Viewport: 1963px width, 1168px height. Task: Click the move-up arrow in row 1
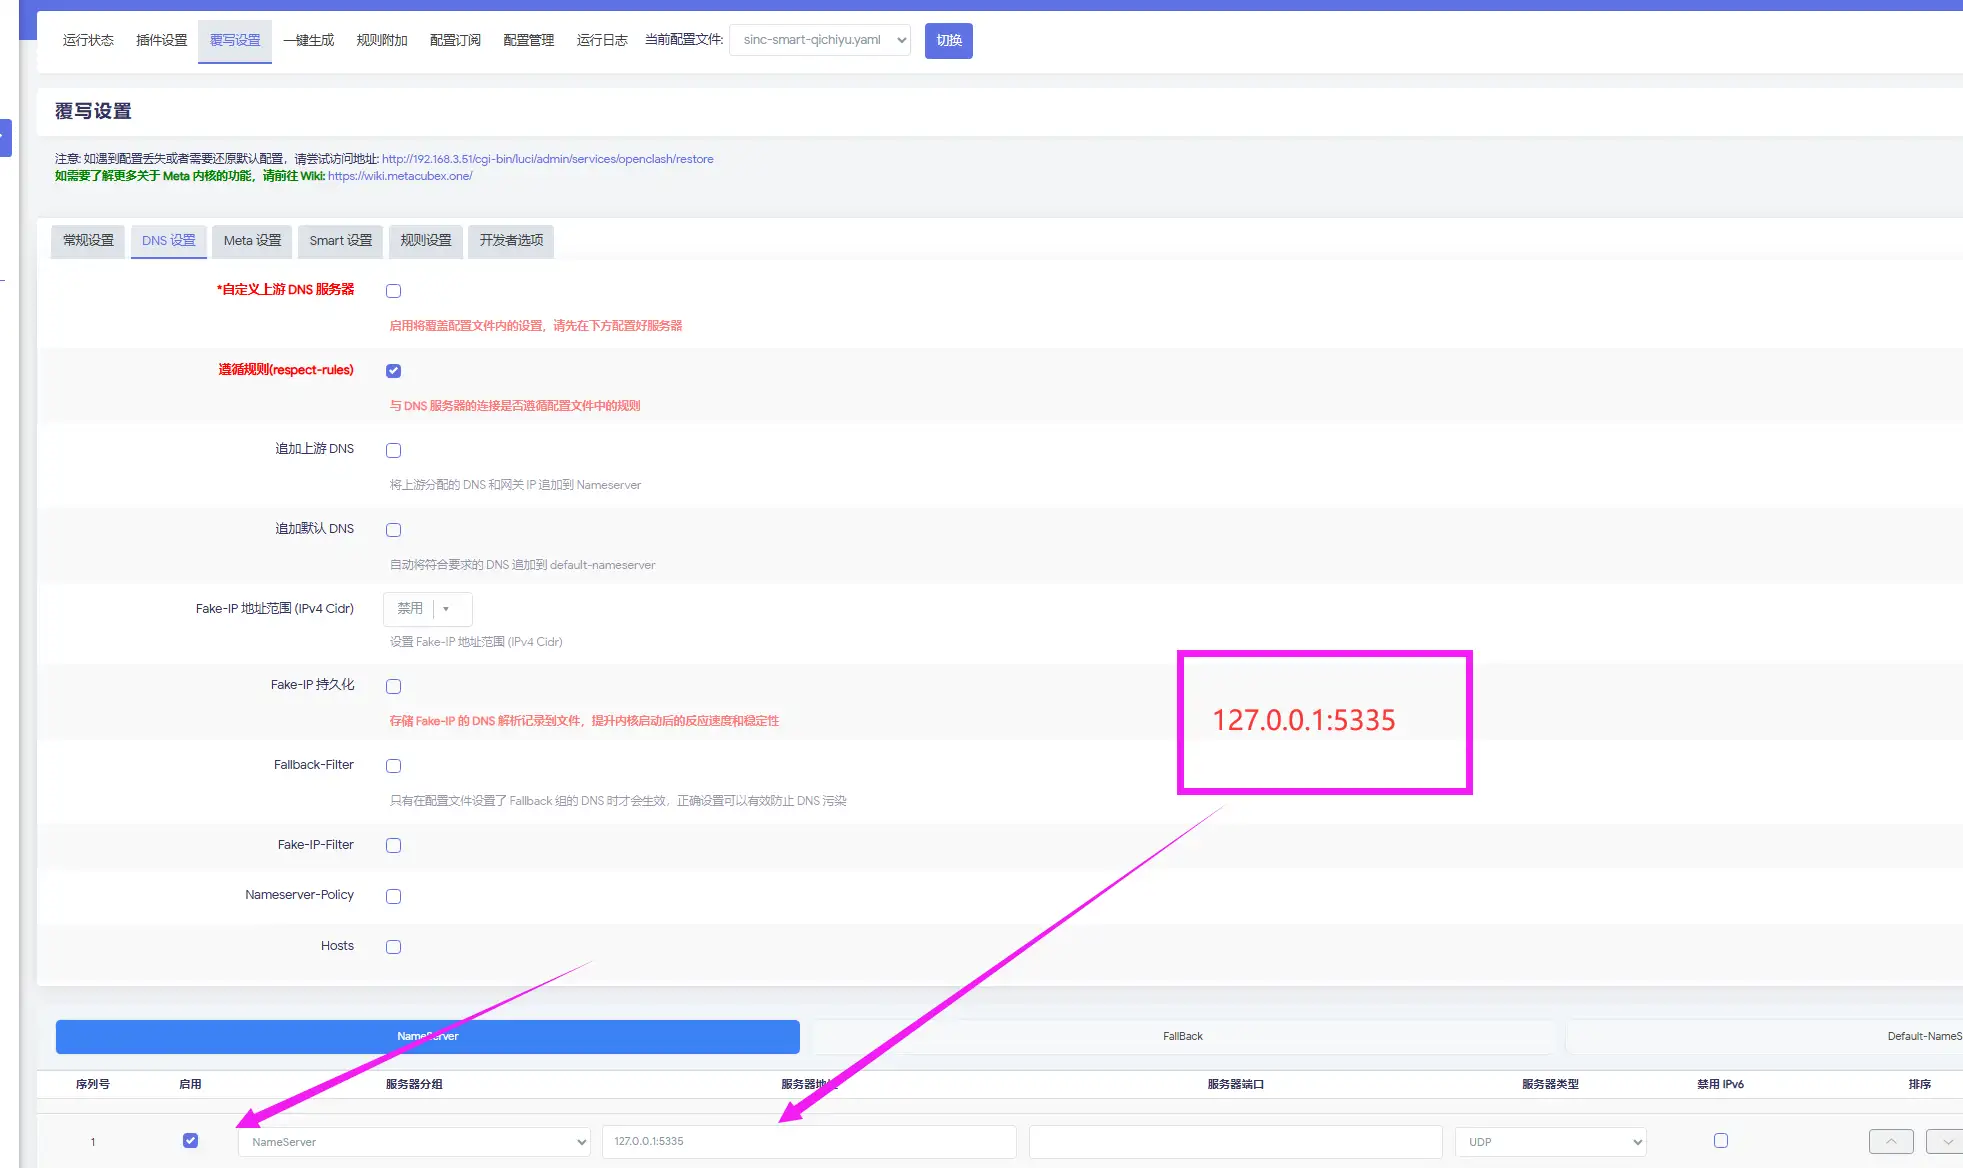1890,1141
